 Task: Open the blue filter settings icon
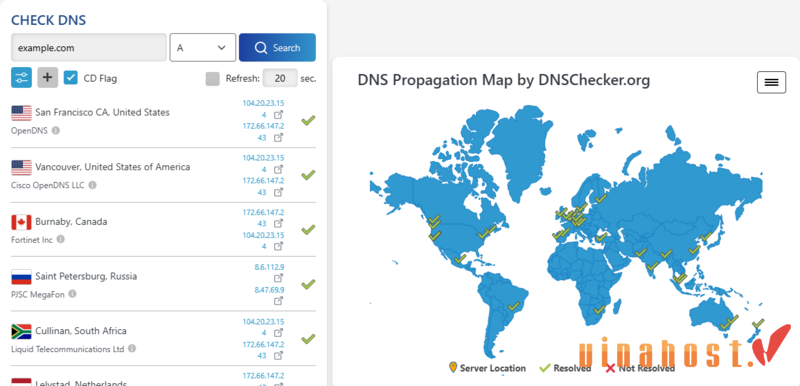tap(21, 78)
